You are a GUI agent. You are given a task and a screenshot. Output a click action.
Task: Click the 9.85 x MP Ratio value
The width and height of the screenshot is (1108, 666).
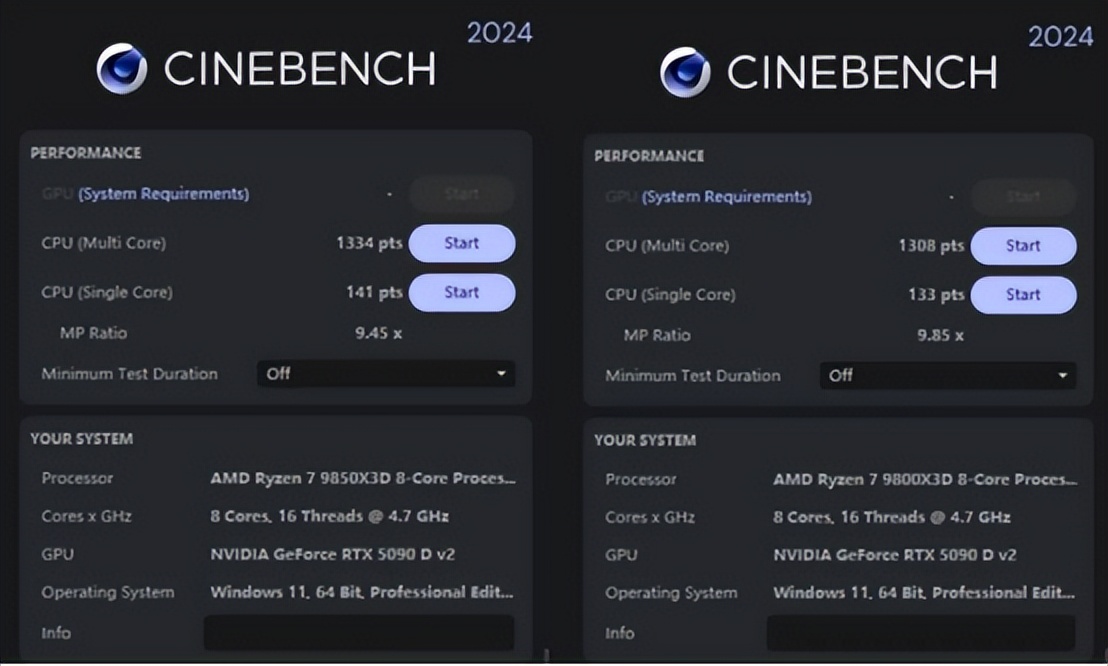pos(940,335)
